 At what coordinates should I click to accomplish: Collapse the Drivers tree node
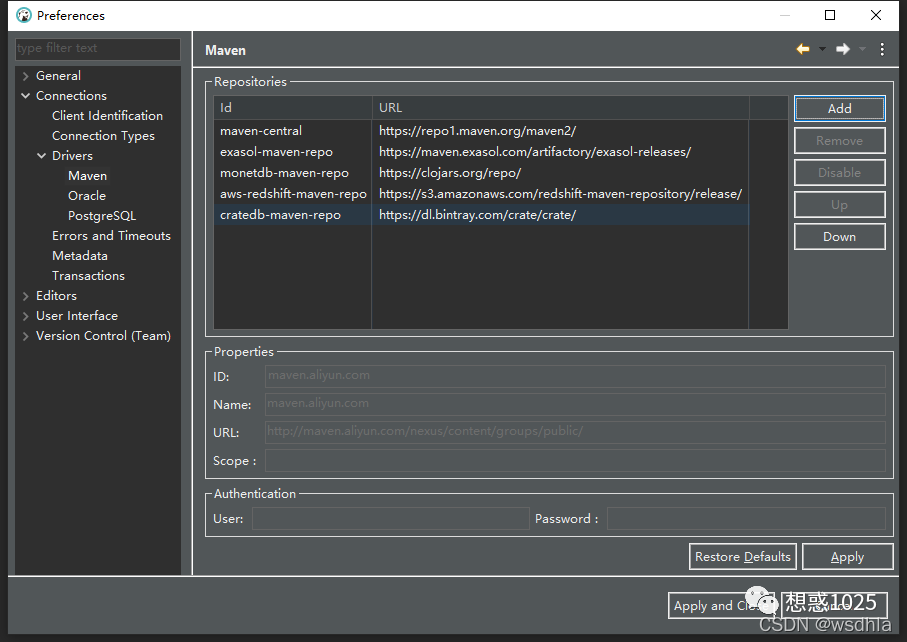(x=42, y=156)
